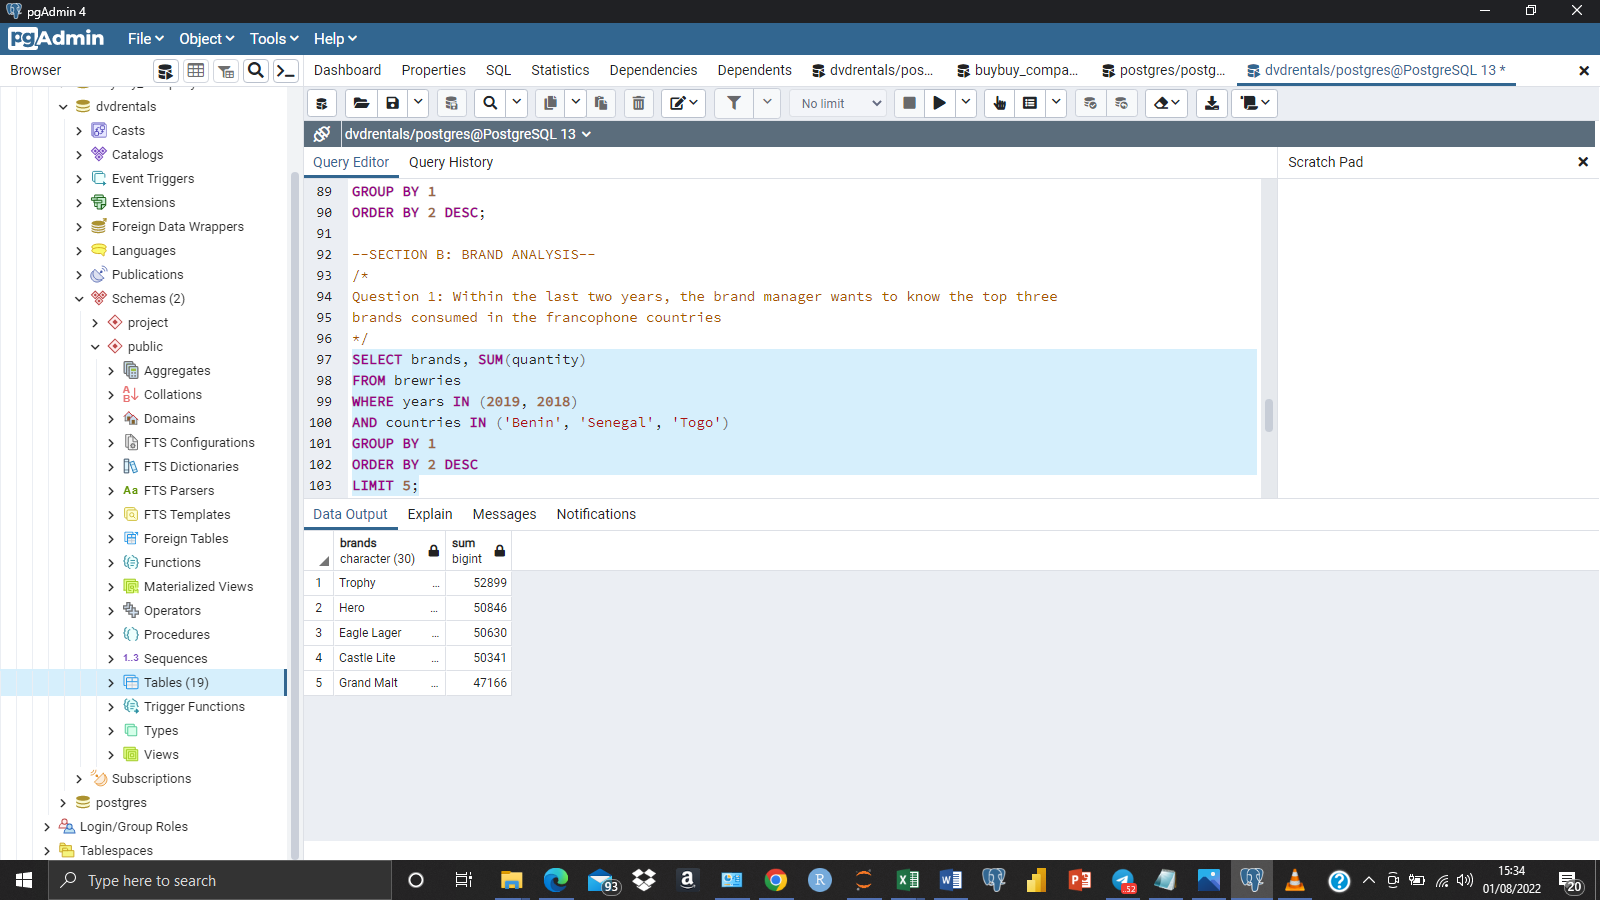This screenshot has width=1600, height=900.
Task: Collapse the public schema node
Action: 96,346
